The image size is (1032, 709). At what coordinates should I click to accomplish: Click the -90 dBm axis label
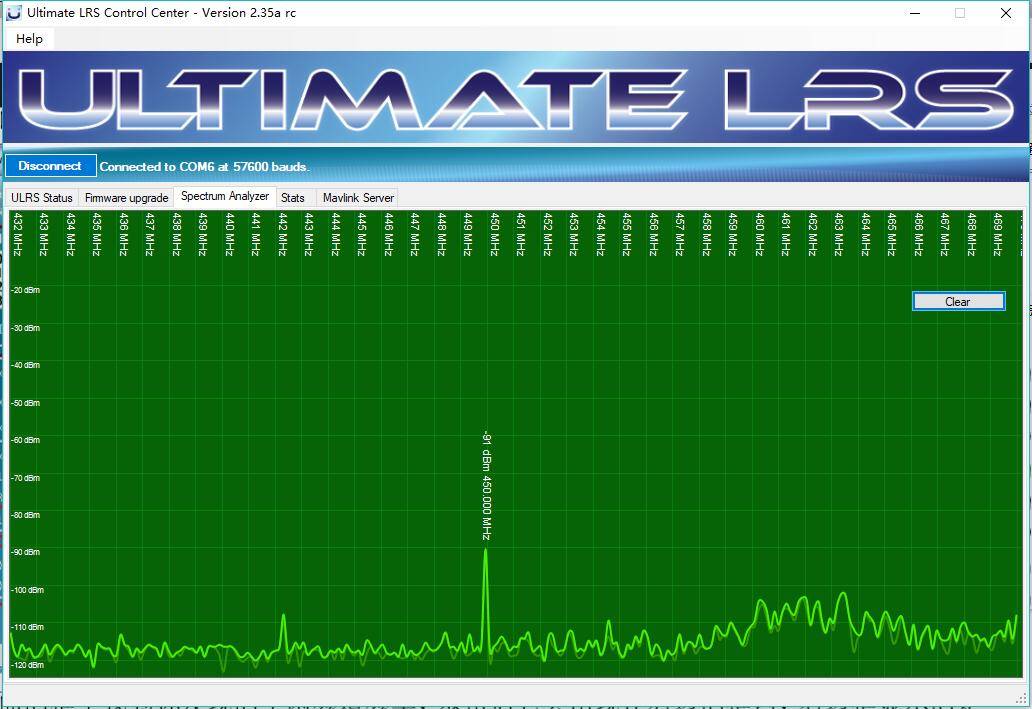[26, 552]
